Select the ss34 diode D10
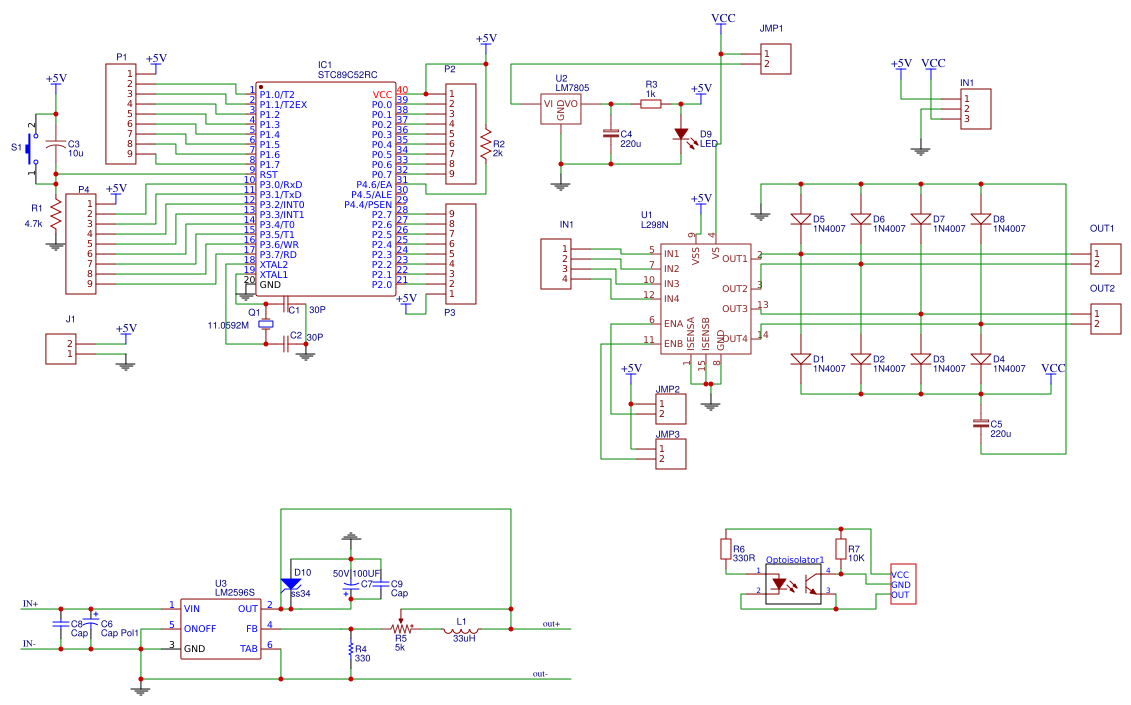 click(291, 584)
